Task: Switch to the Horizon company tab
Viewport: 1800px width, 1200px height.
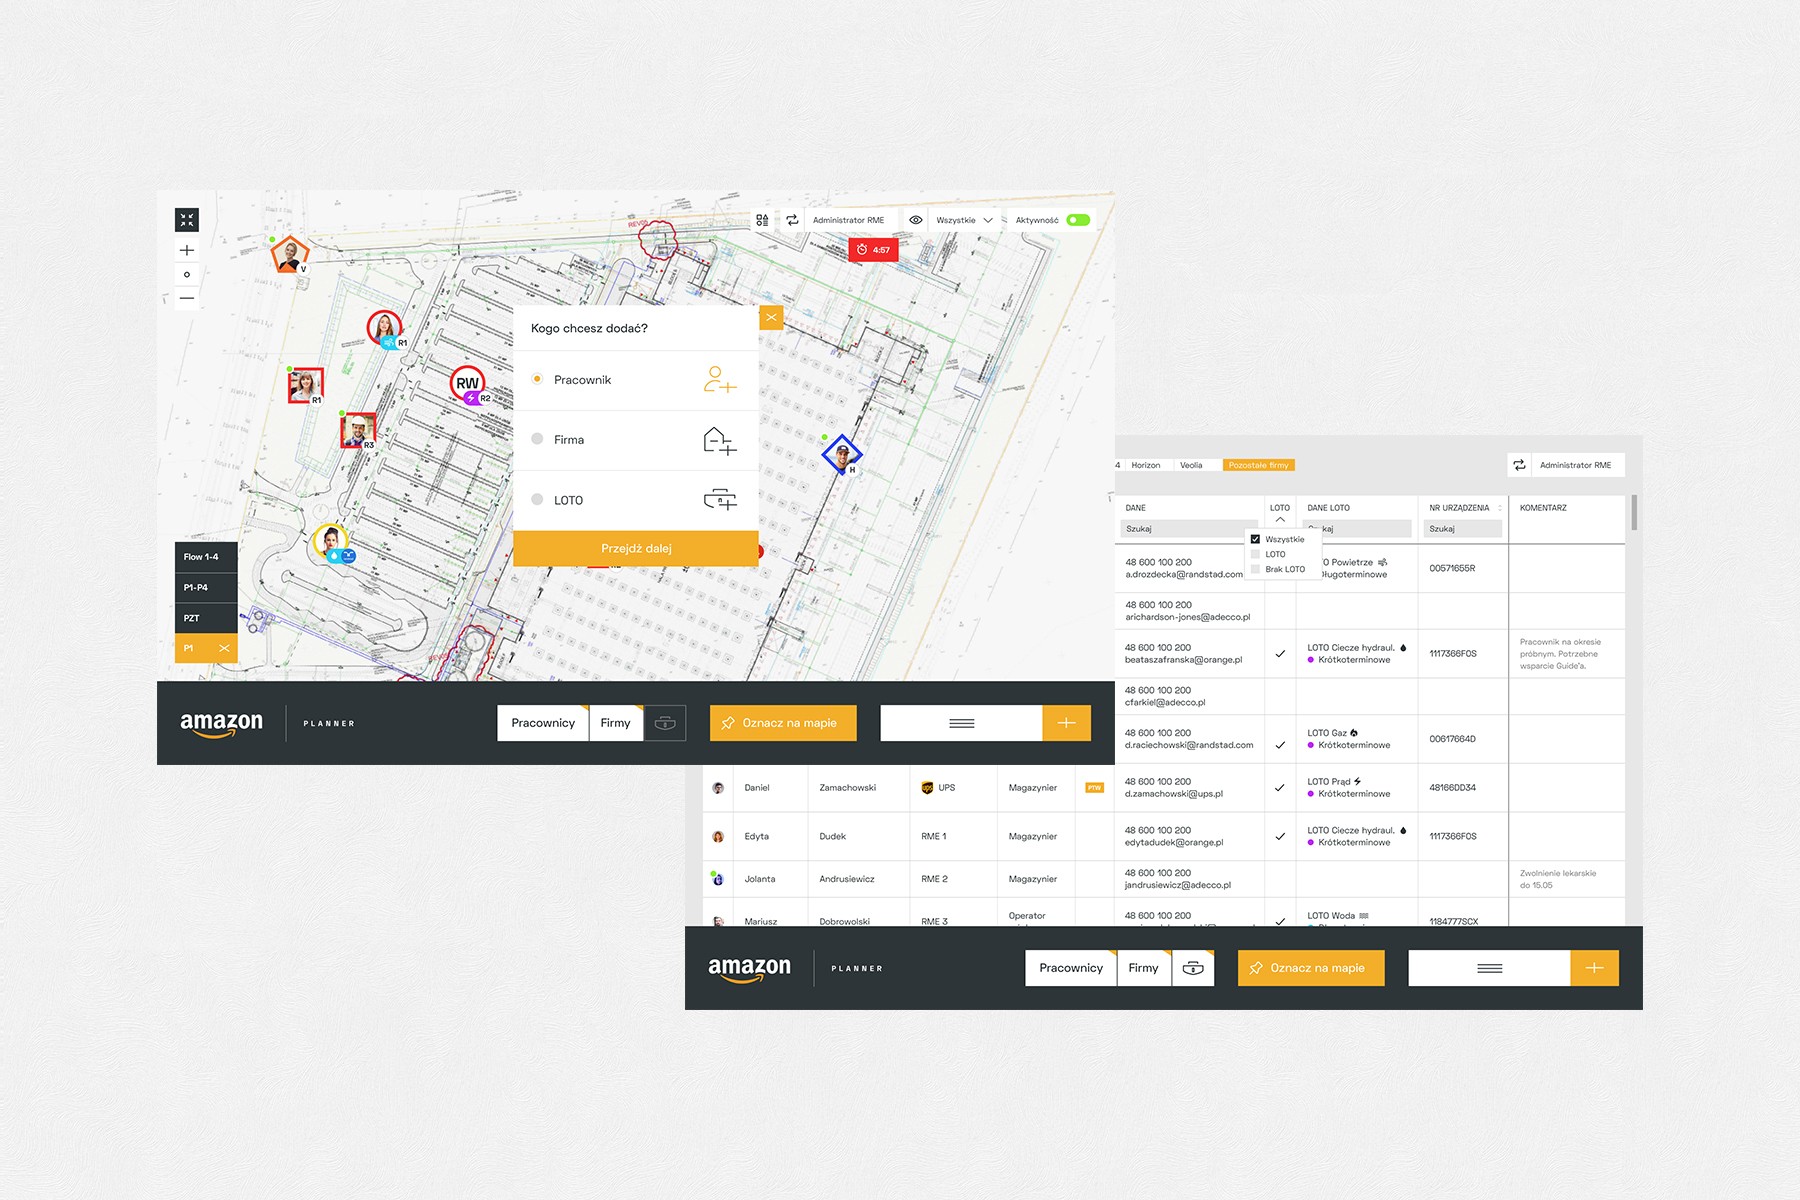Action: coord(1146,465)
